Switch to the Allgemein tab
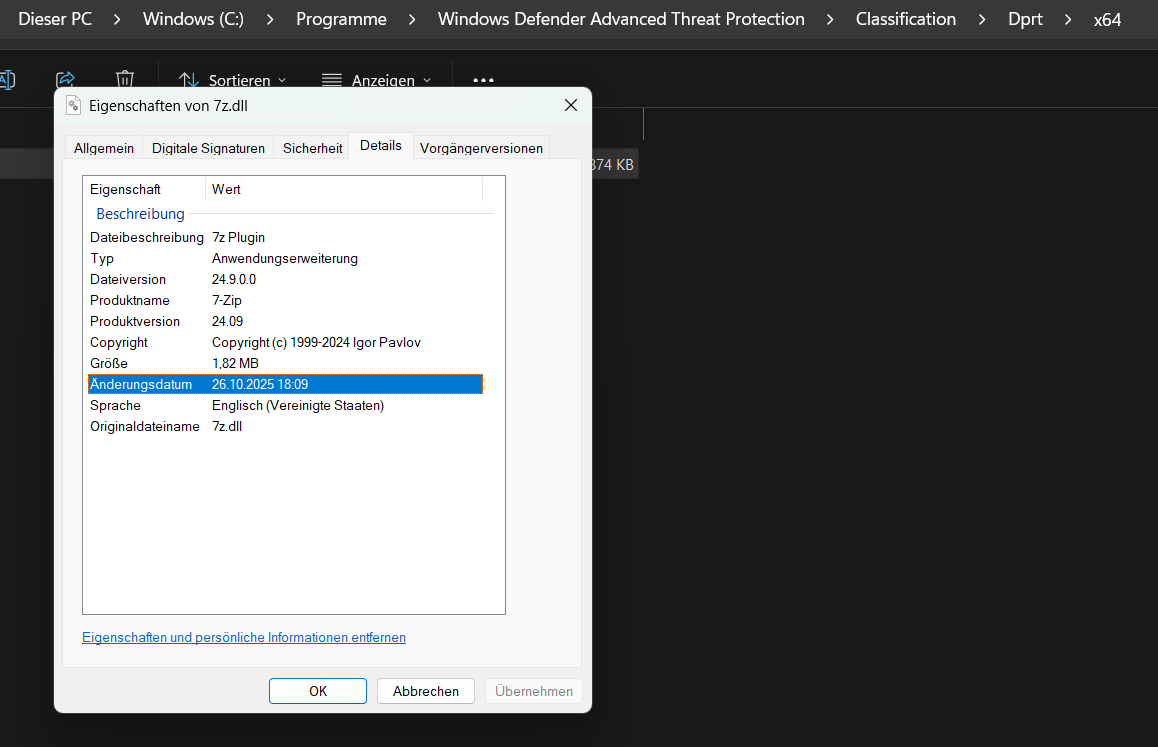 pos(104,148)
